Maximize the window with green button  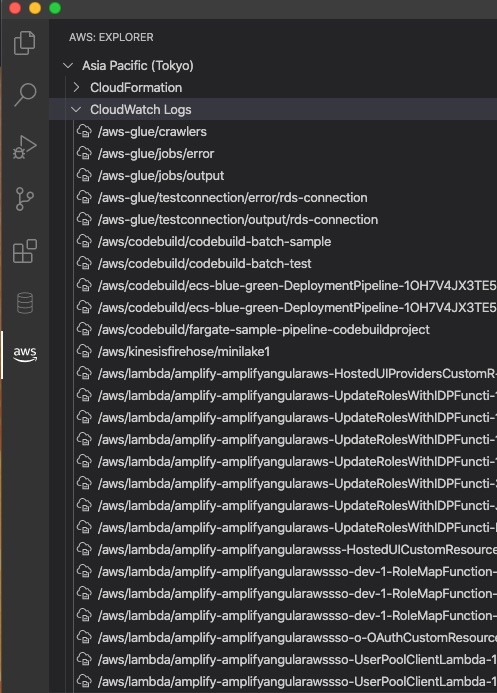pos(55,8)
